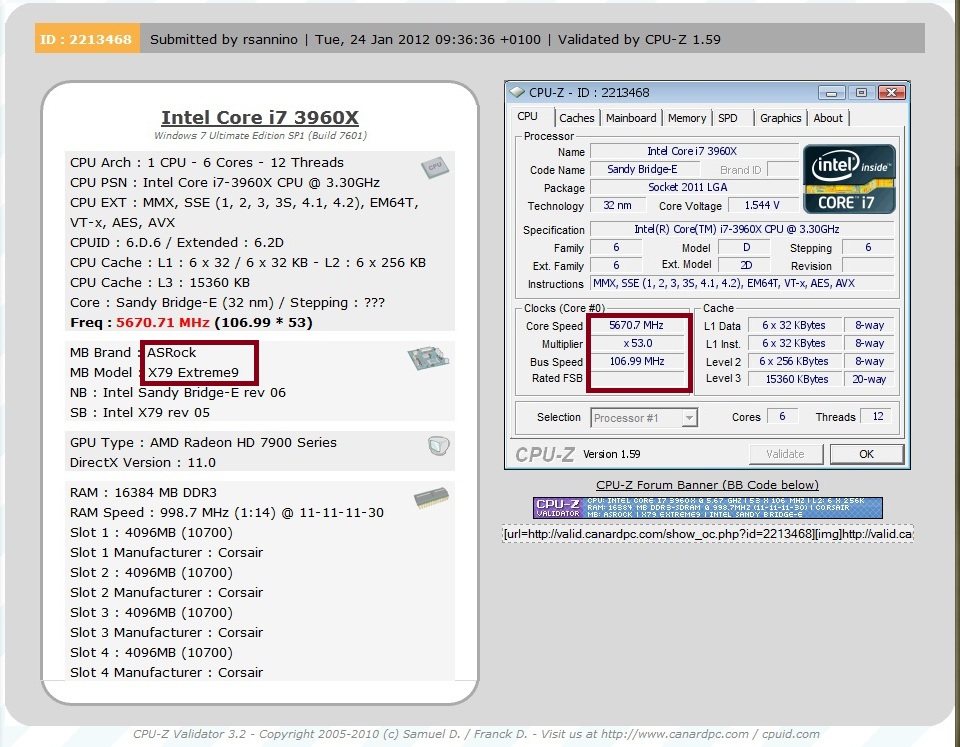Viewport: 960px width, 747px height.
Task: Click the ID : 2213468 orange badge
Action: coord(86,39)
